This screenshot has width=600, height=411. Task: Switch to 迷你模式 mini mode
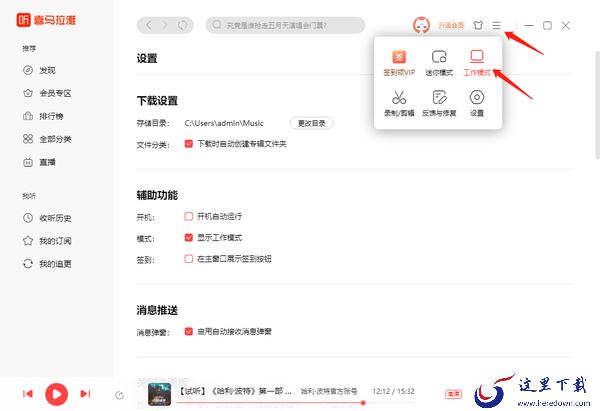click(x=439, y=63)
